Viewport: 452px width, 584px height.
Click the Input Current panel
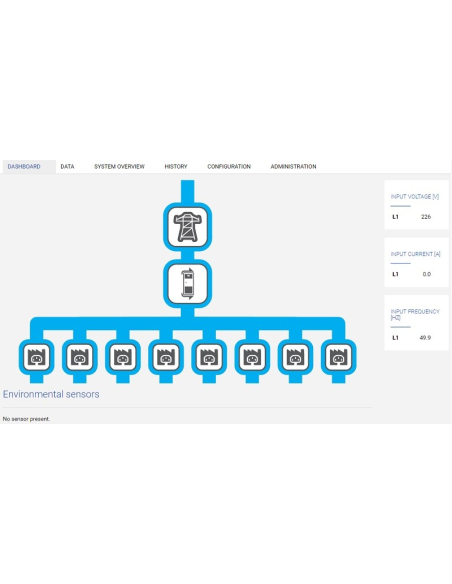pyautogui.click(x=416, y=262)
